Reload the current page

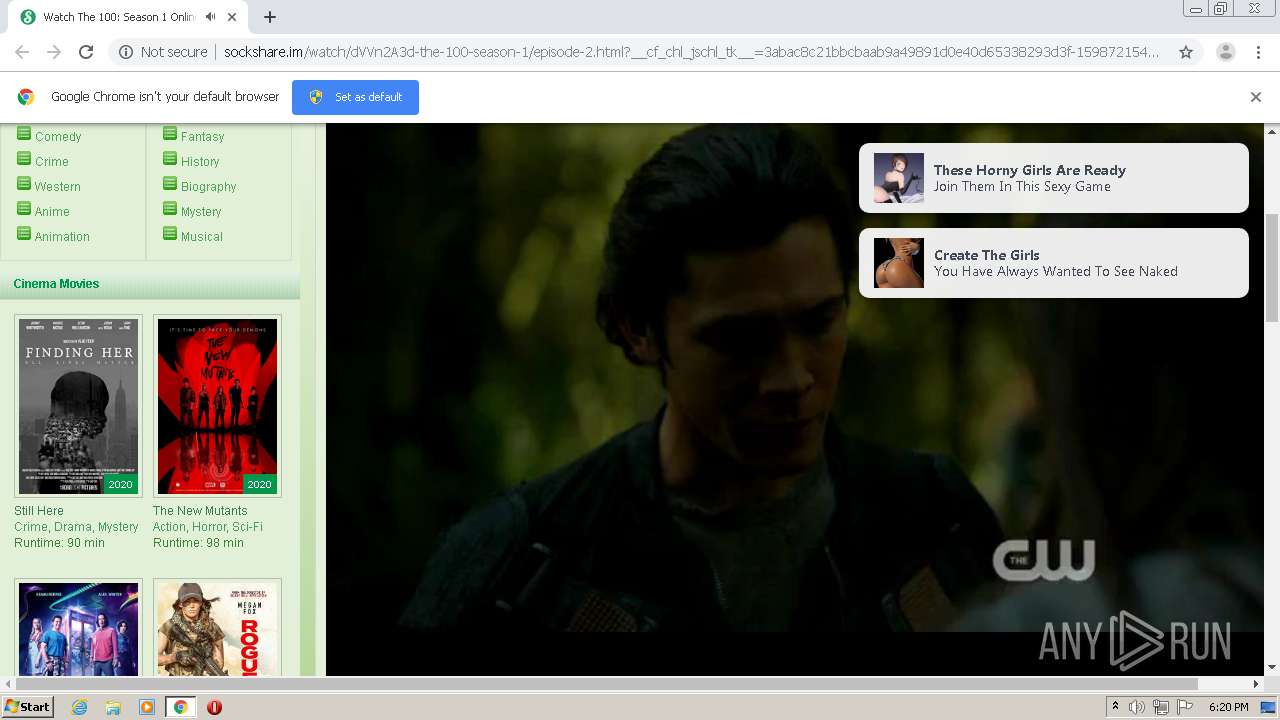coord(86,52)
